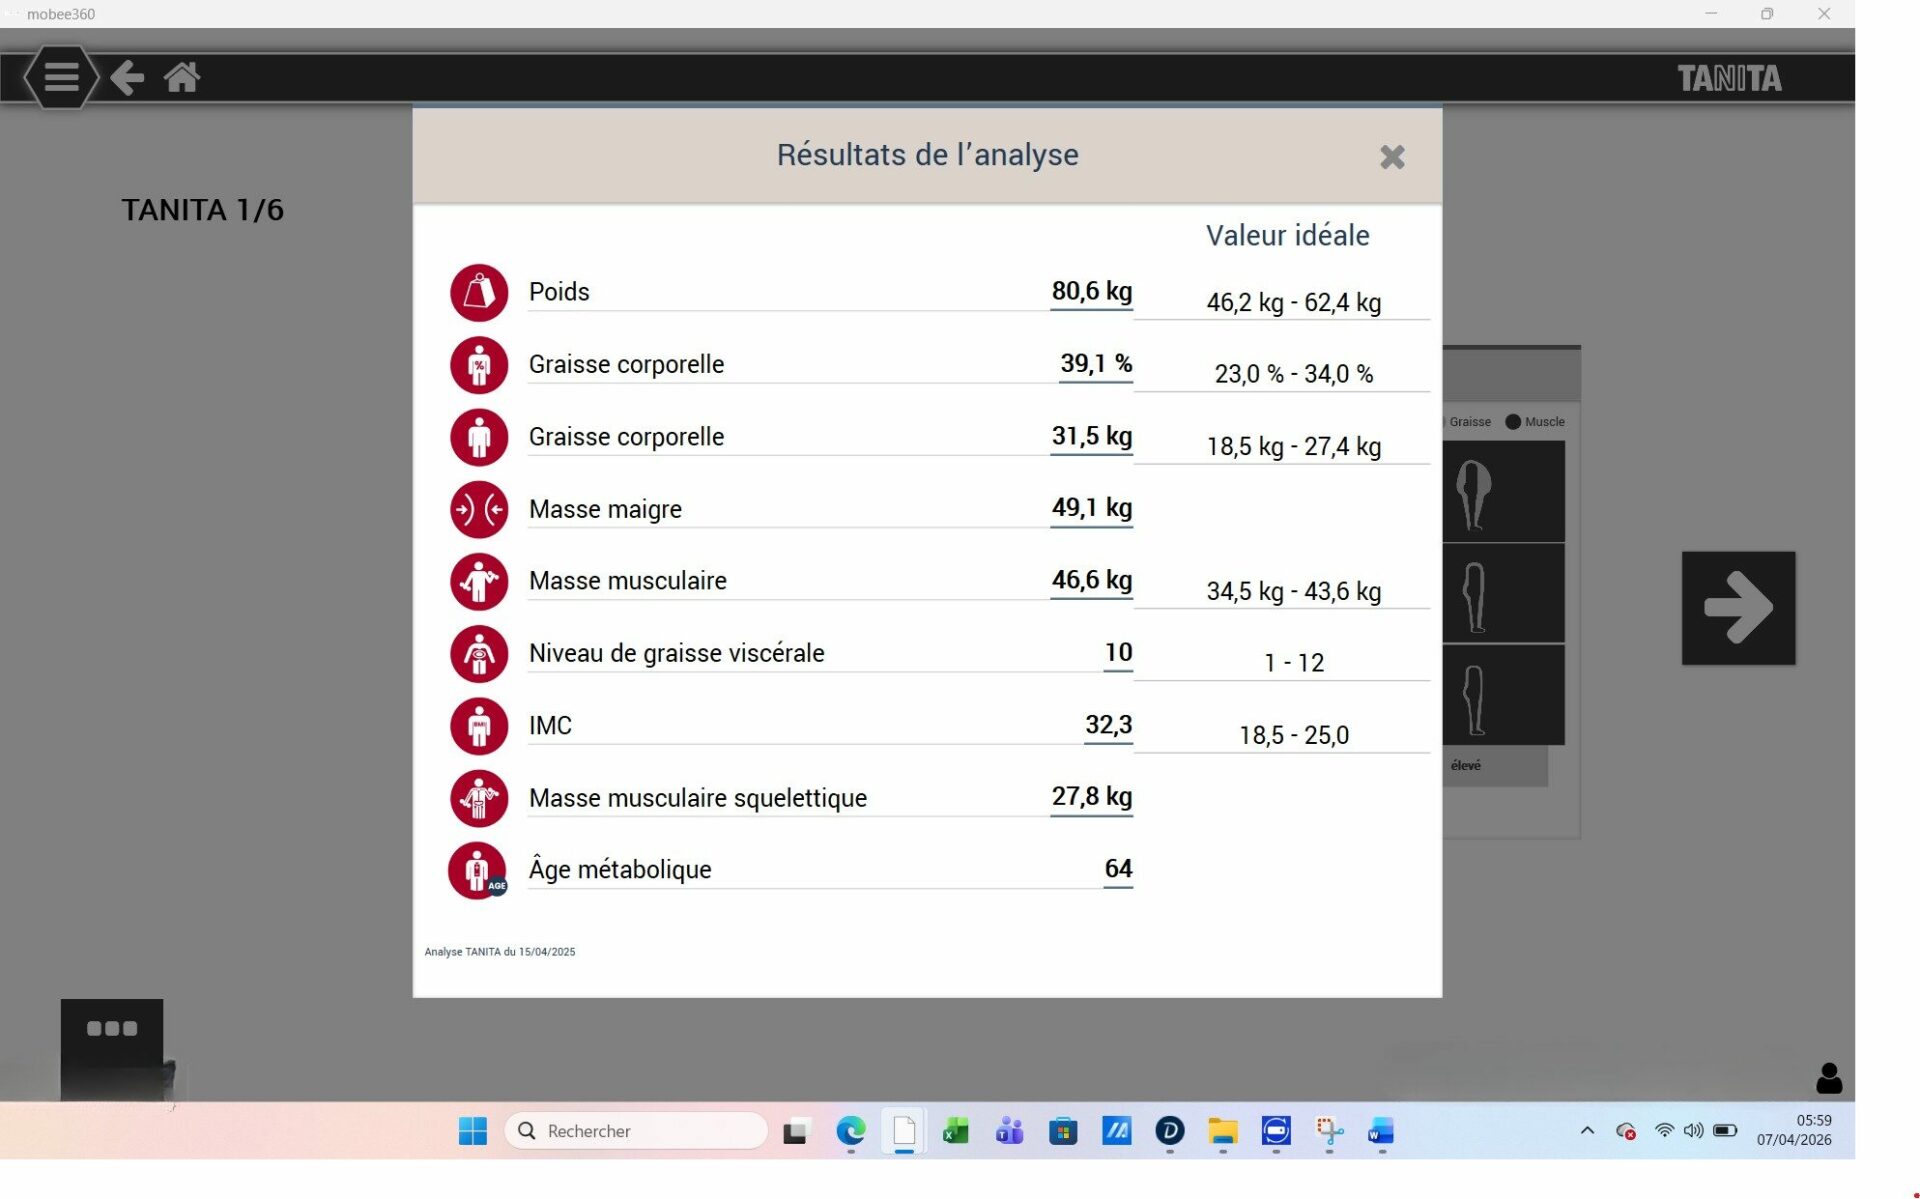Click the Poids weight icon
The width and height of the screenshot is (1920, 1199).
[x=479, y=293]
